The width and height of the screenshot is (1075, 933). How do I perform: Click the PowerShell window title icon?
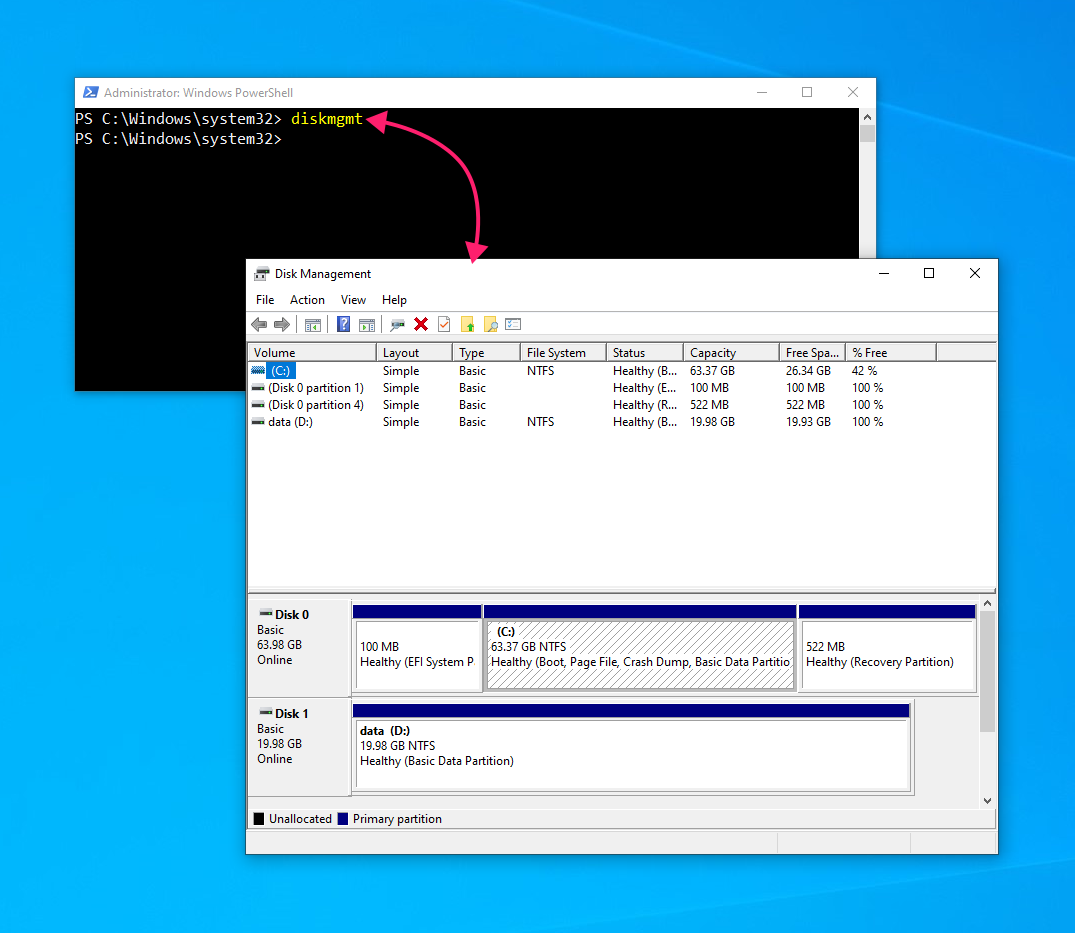(90, 93)
